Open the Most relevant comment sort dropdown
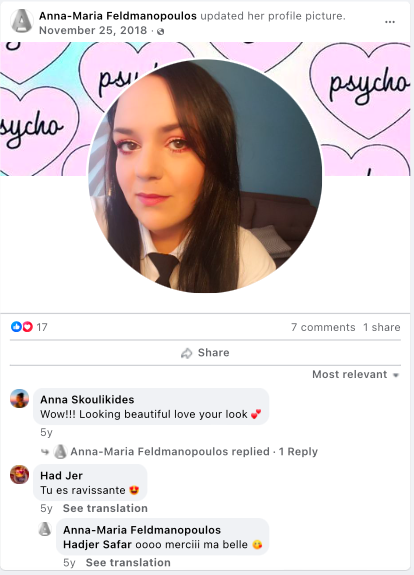 tap(355, 374)
